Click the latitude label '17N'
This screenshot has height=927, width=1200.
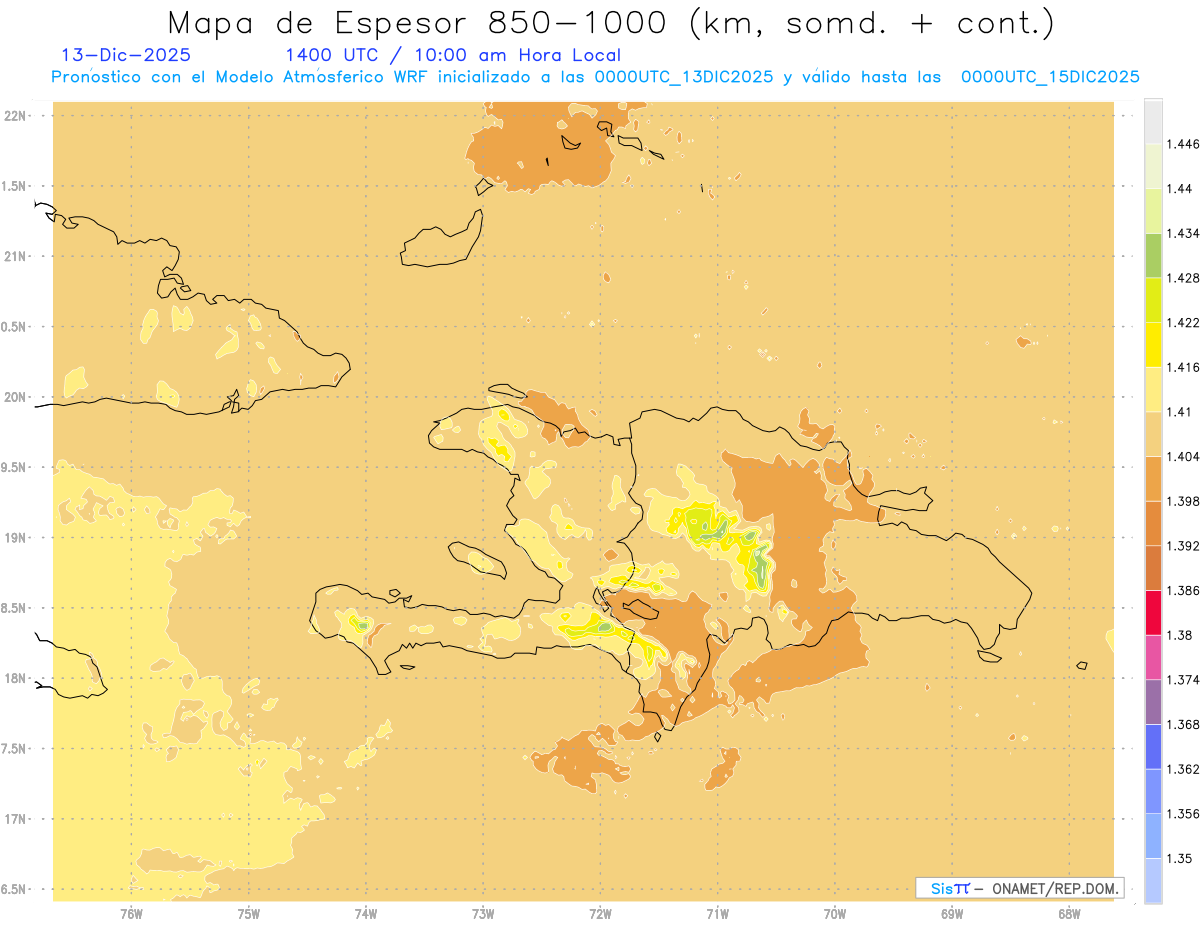[15, 819]
